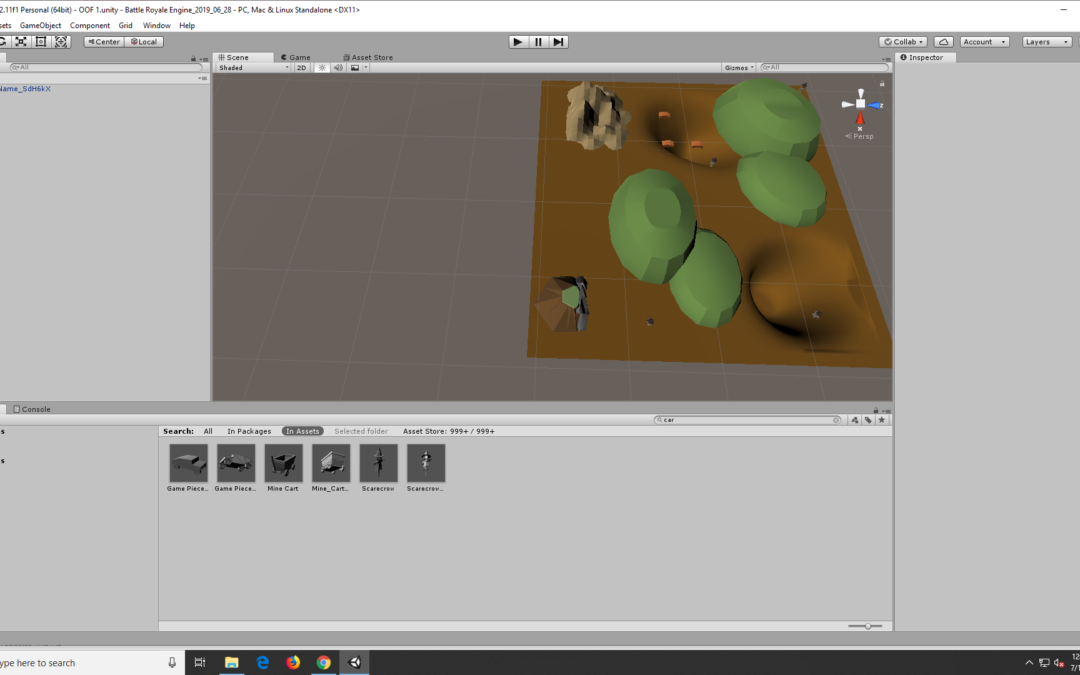Select first Game Piece car asset
This screenshot has width=1080, height=675.
tap(188, 463)
